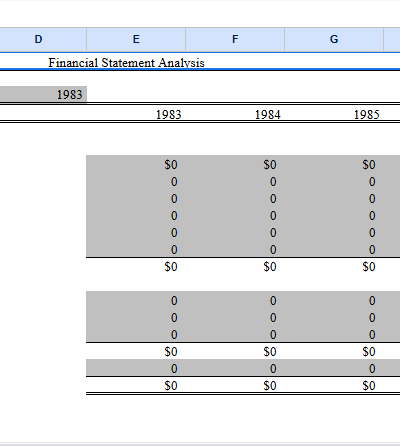Click the first white $0 total under 1985
The height and width of the screenshot is (446, 400).
point(334,266)
